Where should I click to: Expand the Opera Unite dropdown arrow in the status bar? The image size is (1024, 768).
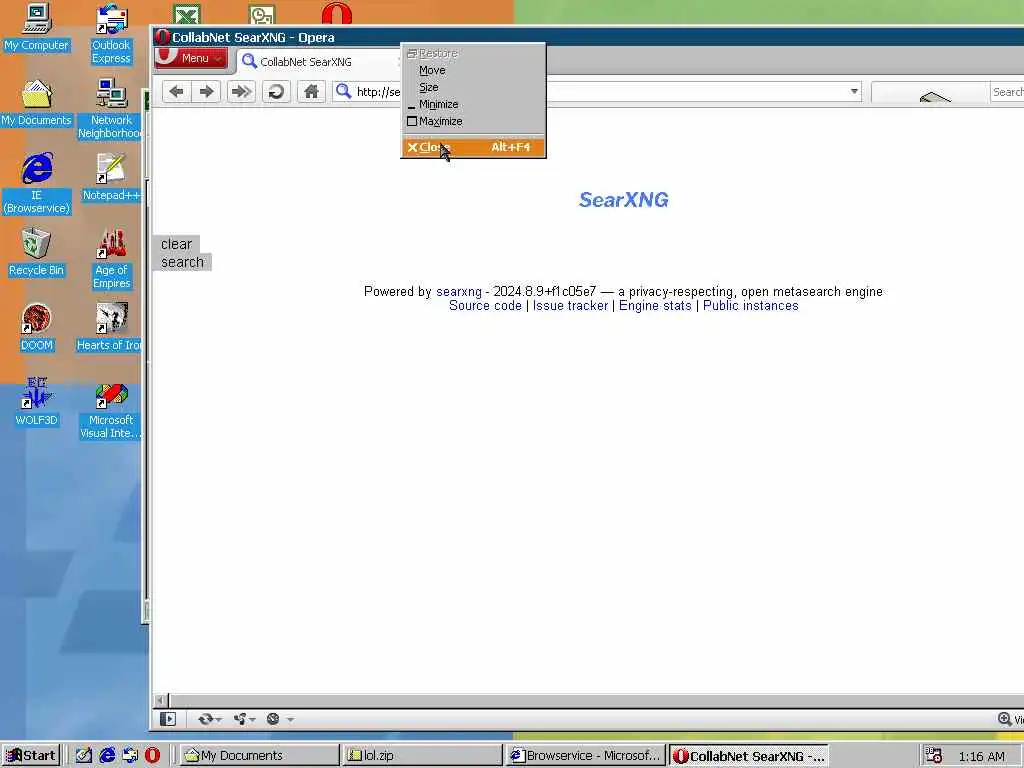point(252,720)
